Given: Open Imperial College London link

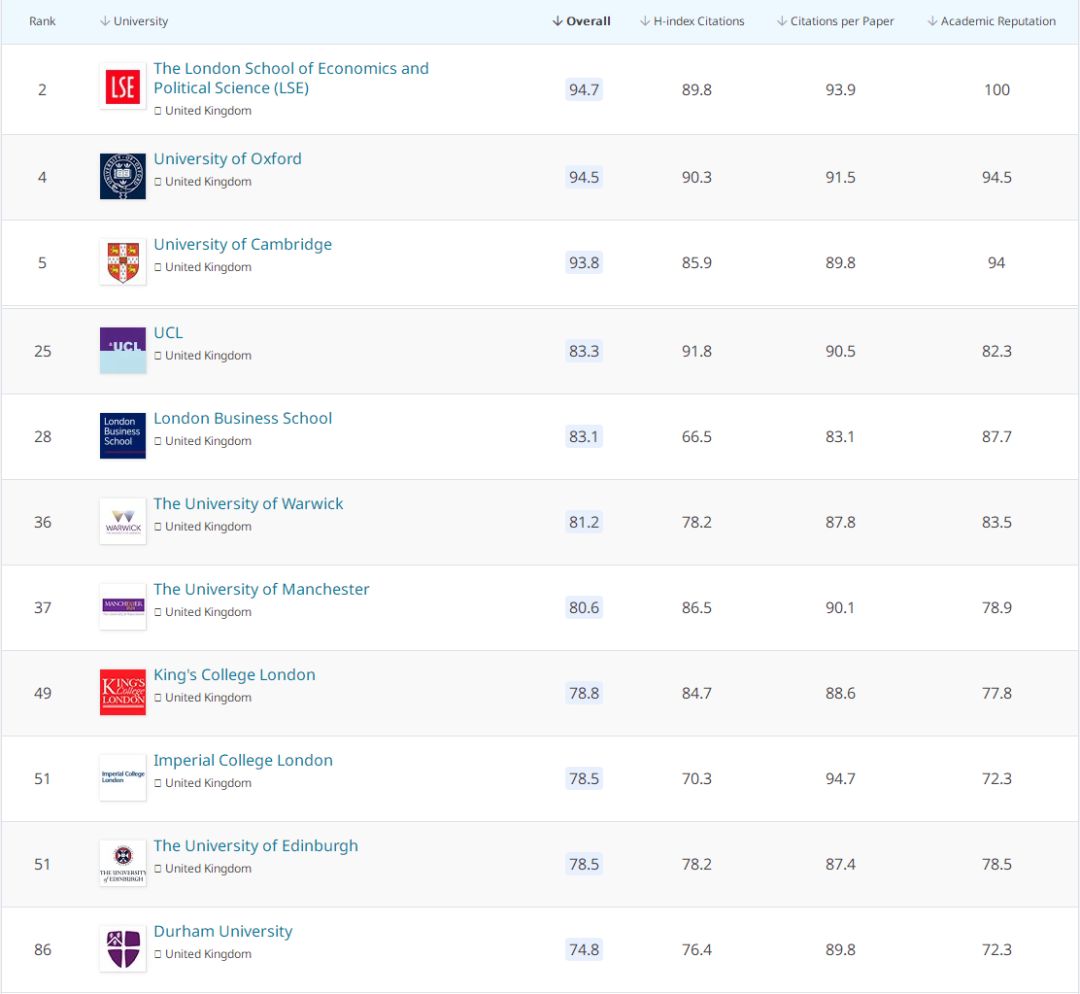Looking at the screenshot, I should 243,760.
